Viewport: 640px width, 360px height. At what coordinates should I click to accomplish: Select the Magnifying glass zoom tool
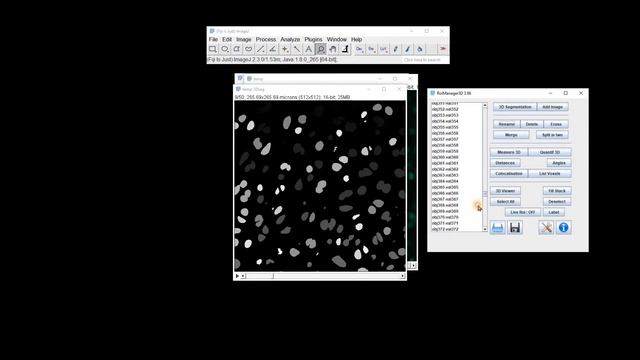click(321, 49)
